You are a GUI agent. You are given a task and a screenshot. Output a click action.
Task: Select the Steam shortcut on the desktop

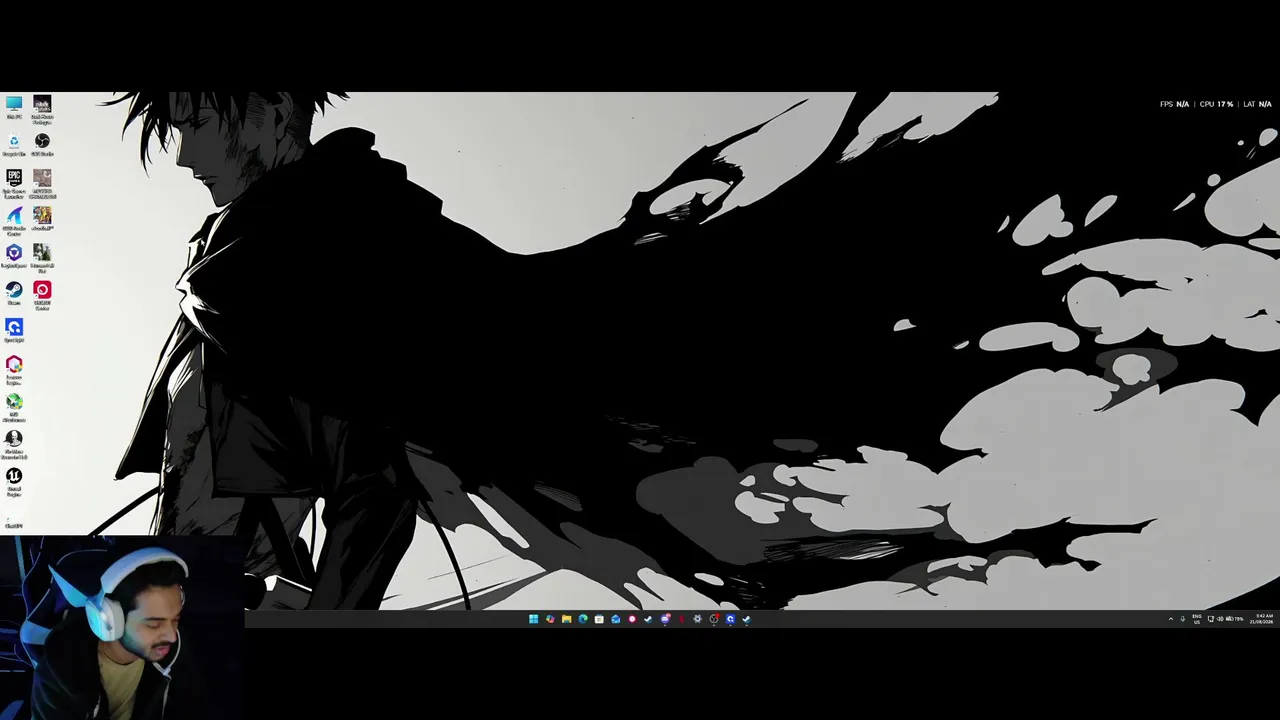click(14, 293)
